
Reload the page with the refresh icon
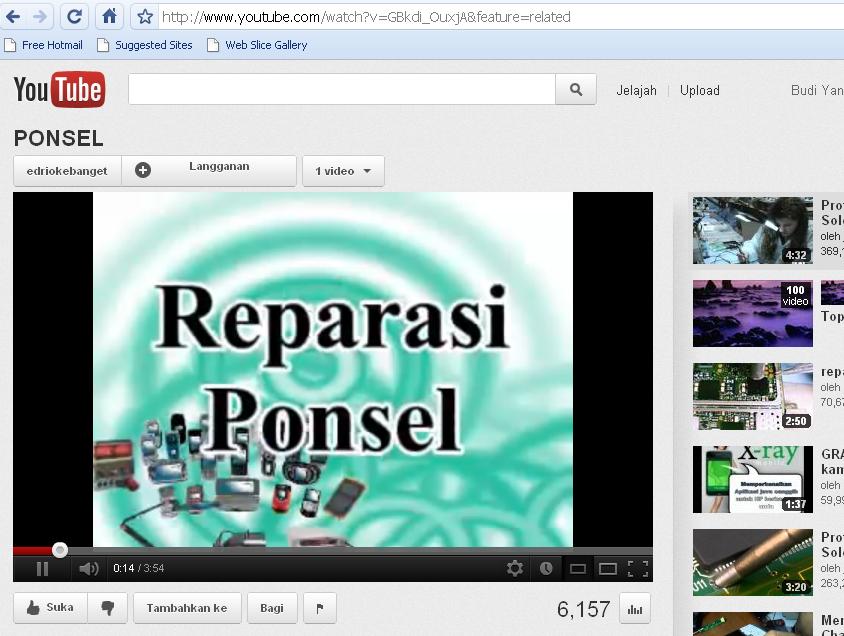[74, 17]
